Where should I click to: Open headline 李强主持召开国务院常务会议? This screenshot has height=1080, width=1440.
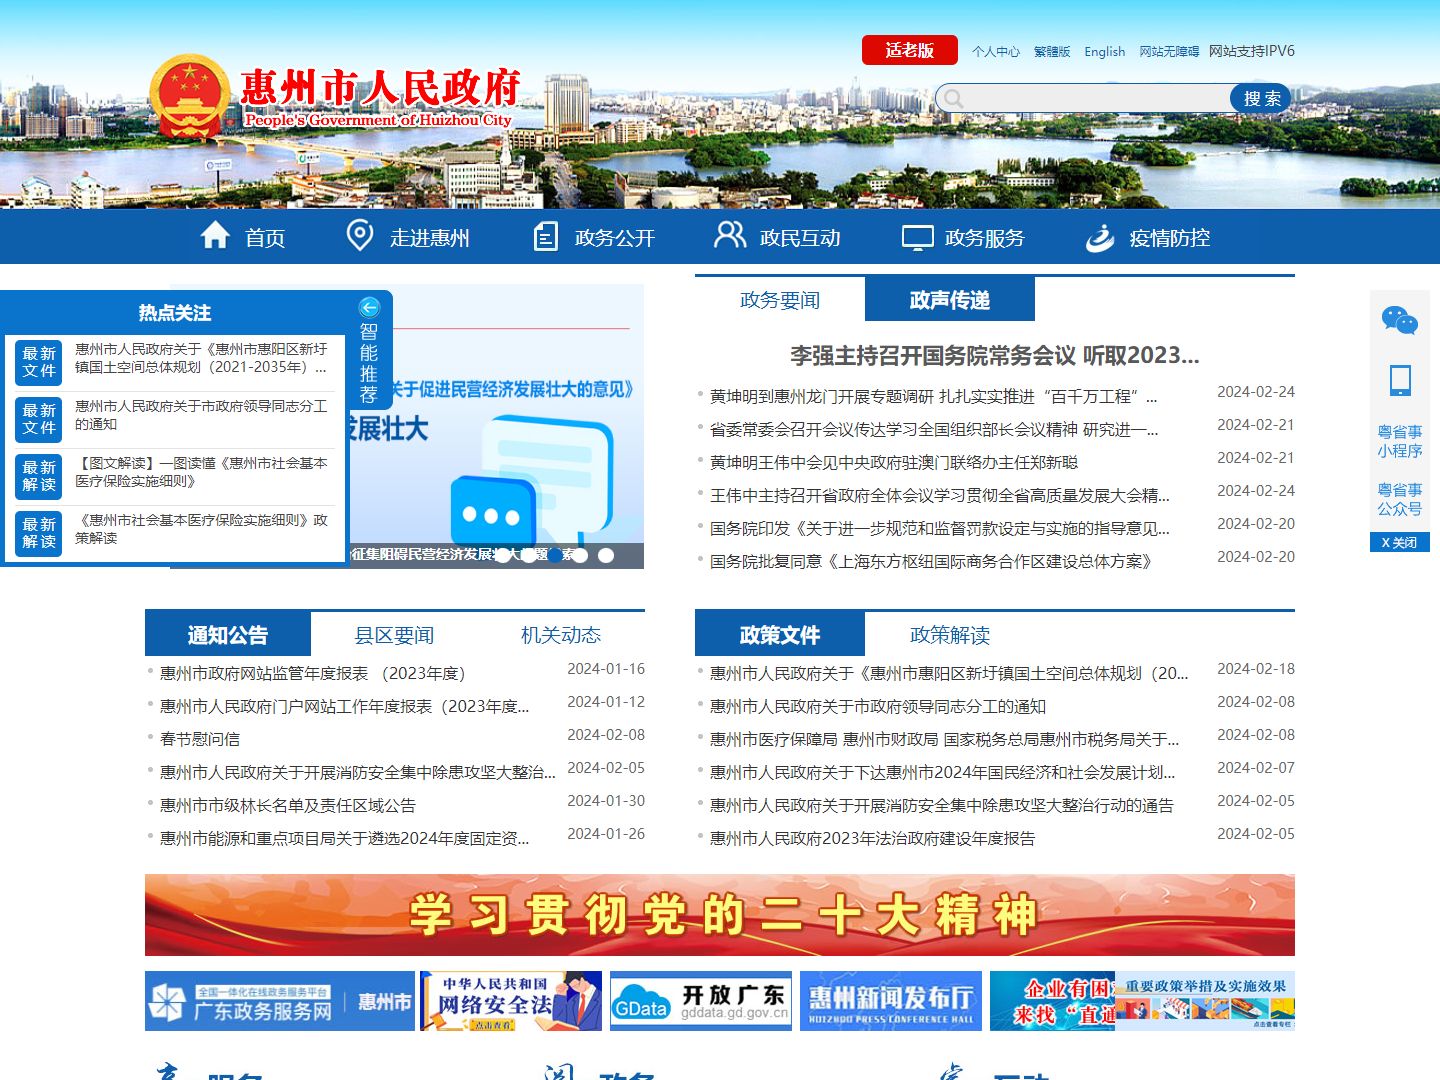click(995, 355)
